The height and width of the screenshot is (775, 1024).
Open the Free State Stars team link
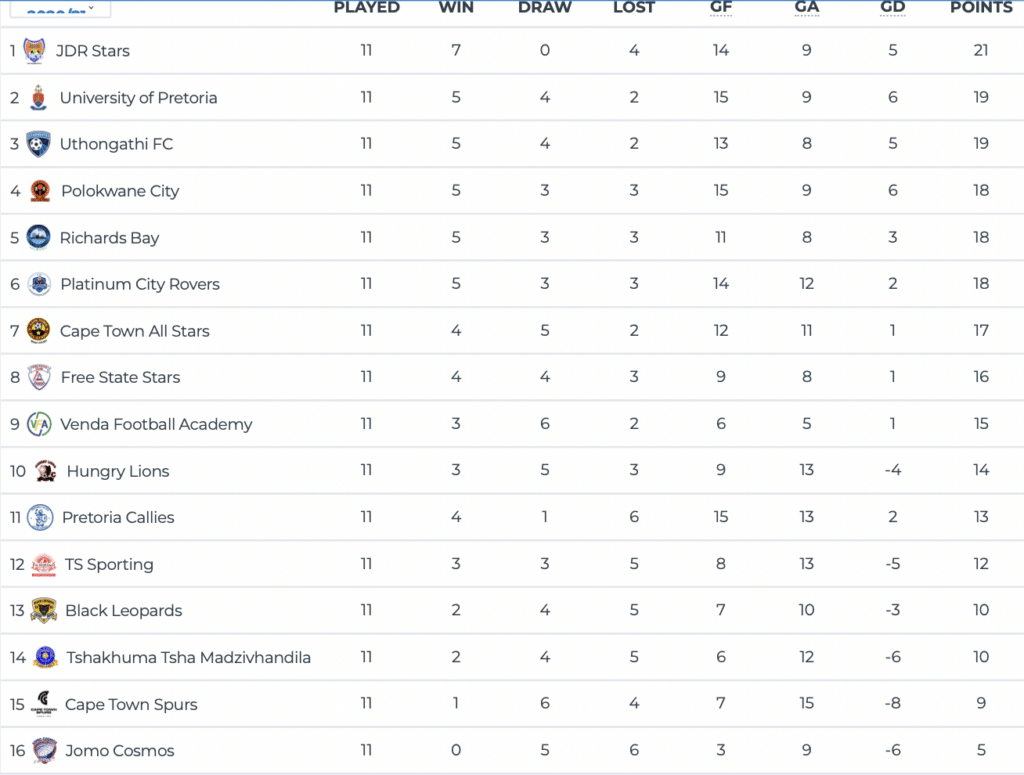[x=120, y=377]
